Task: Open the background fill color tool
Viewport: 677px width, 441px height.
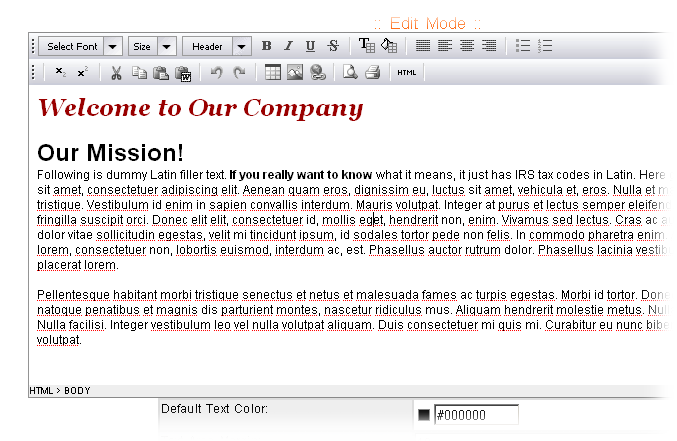Action: coord(389,45)
